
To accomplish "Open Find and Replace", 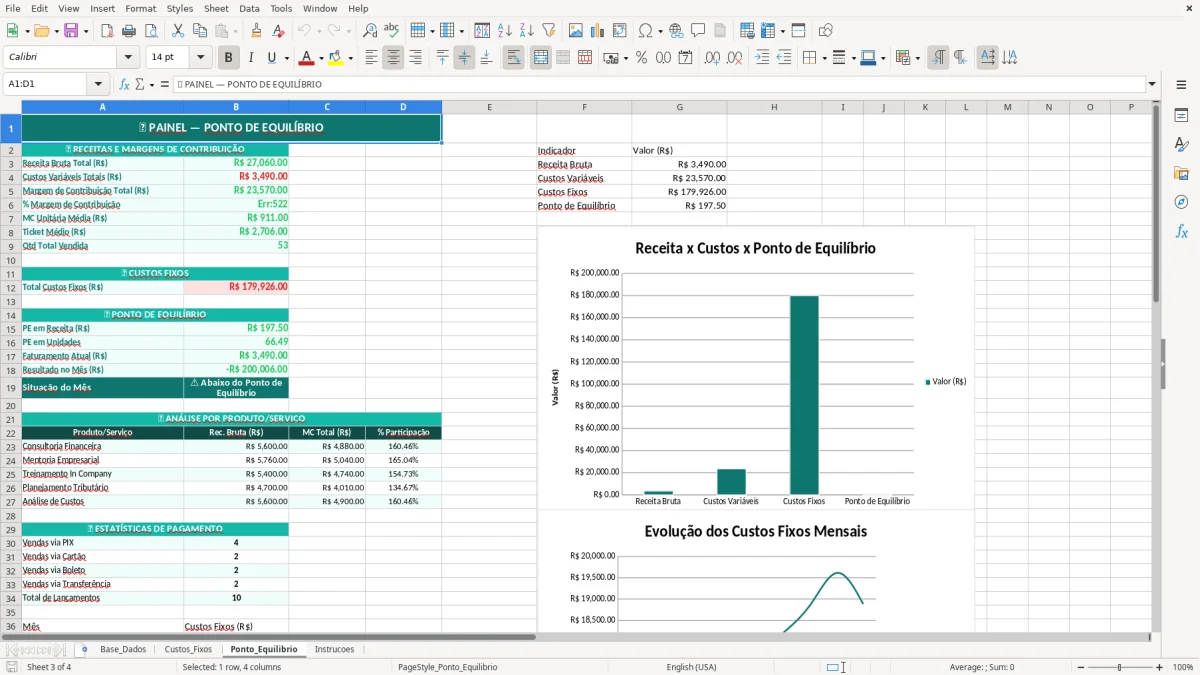I will coord(370,31).
